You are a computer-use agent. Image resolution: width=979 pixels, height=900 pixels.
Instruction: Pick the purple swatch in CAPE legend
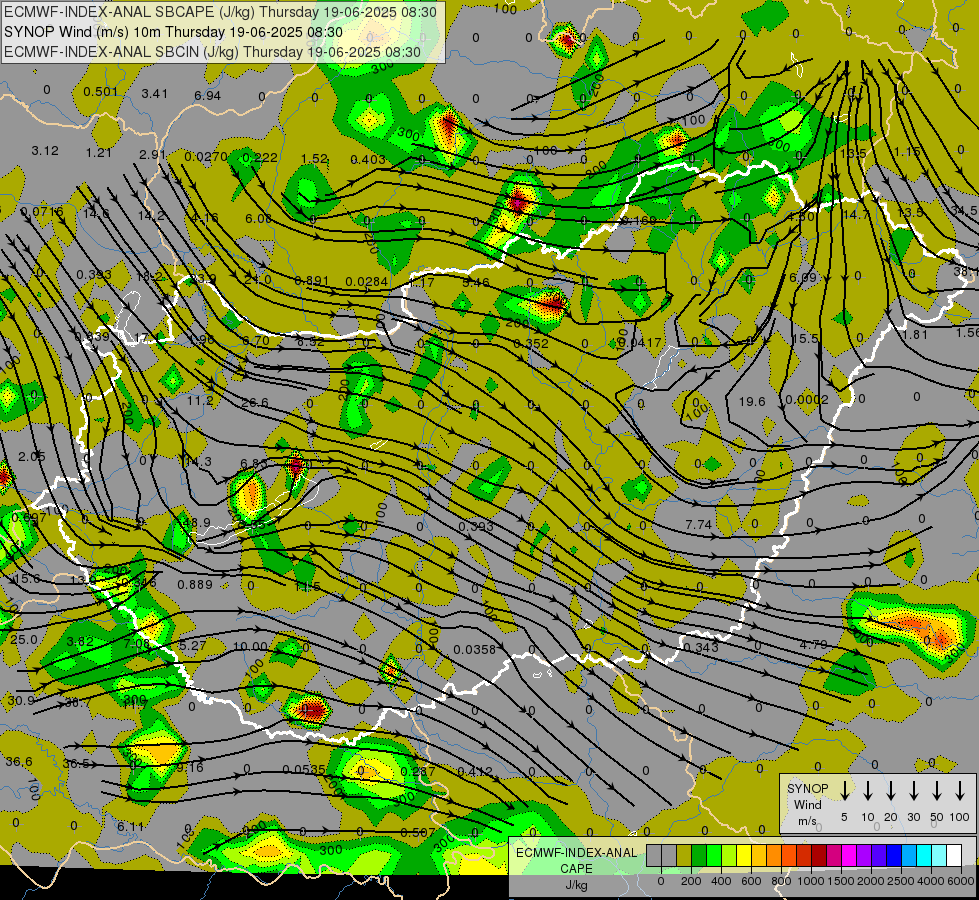864,856
